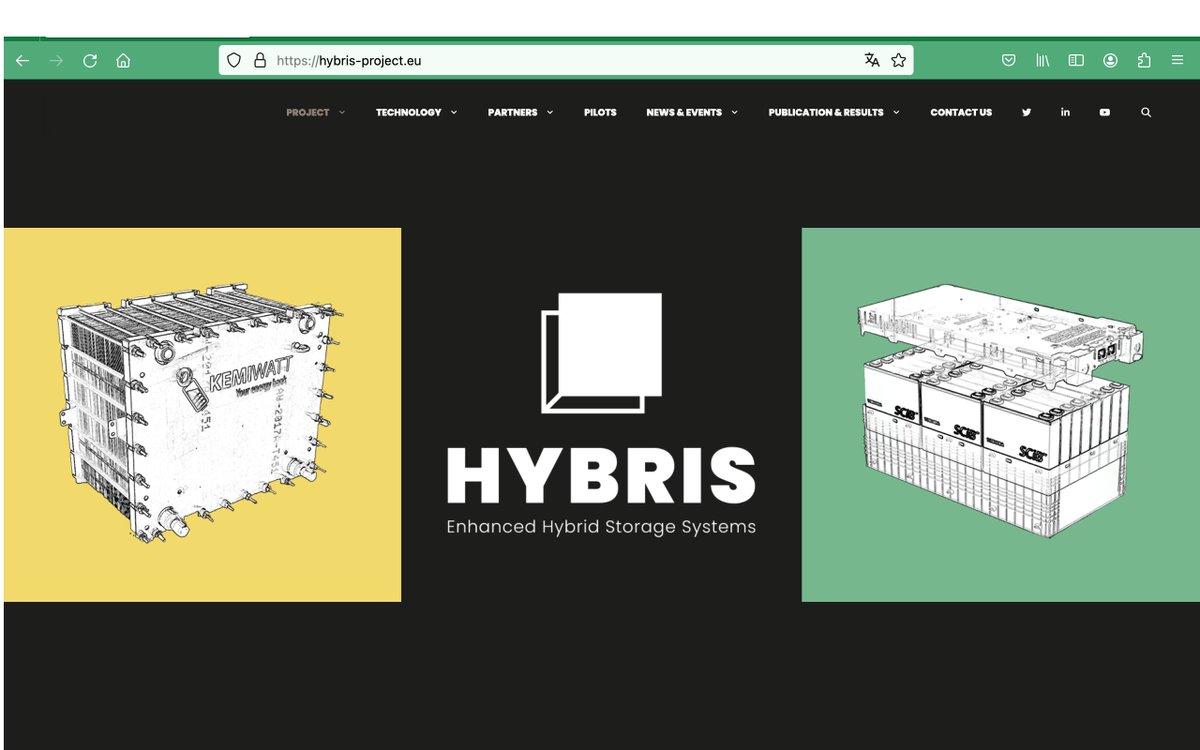Visit the HYBRIS LinkedIn page icon
This screenshot has width=1200, height=750.
click(1065, 112)
